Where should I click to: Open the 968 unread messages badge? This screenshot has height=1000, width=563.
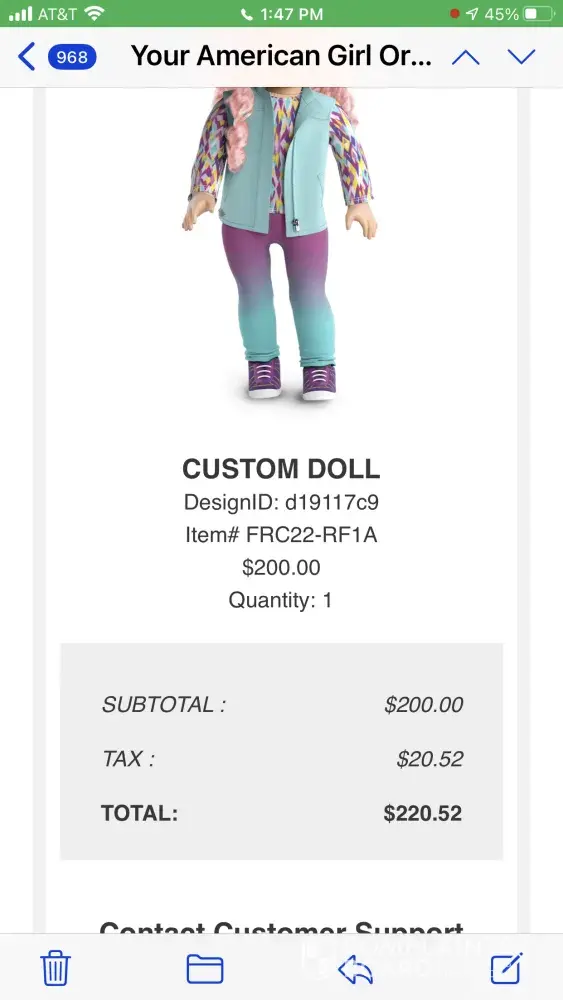coord(72,57)
